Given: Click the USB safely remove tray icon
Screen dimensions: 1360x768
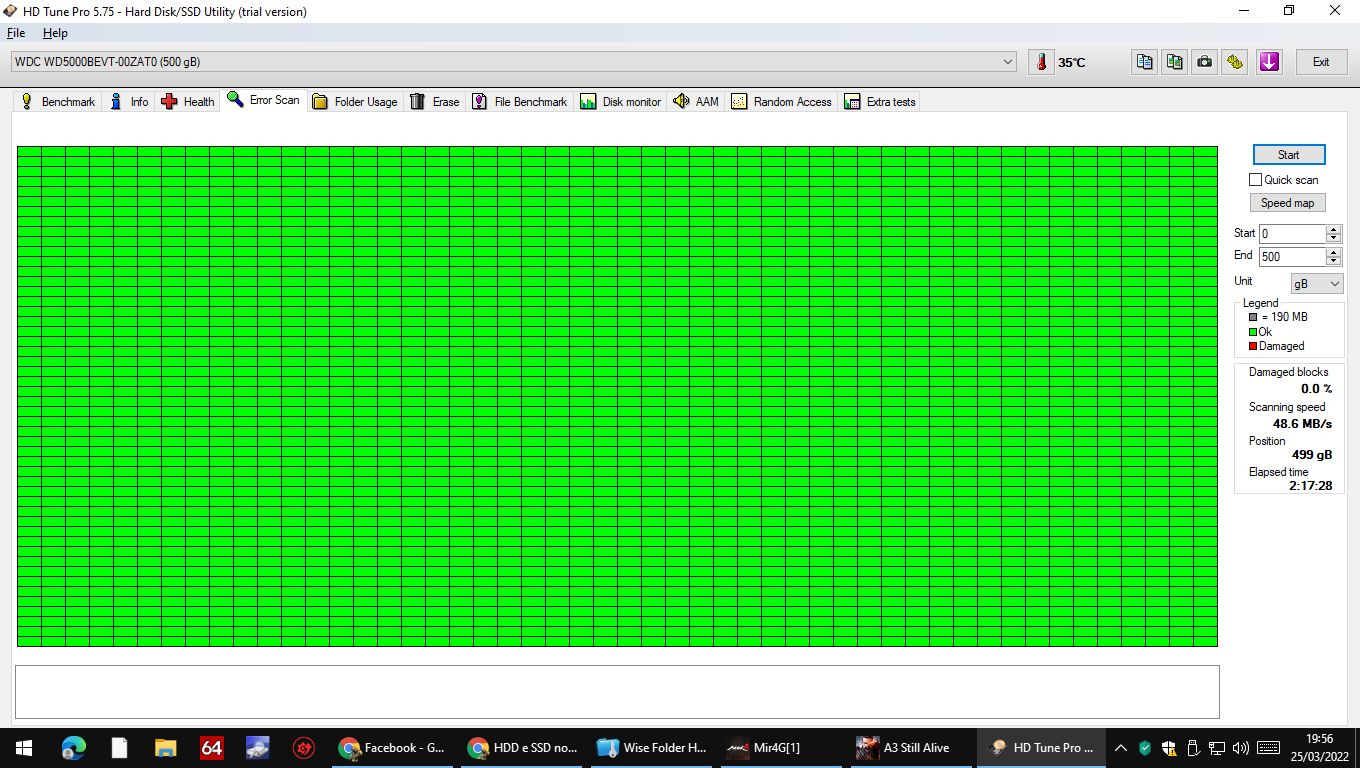Looking at the screenshot, I should 1193,747.
